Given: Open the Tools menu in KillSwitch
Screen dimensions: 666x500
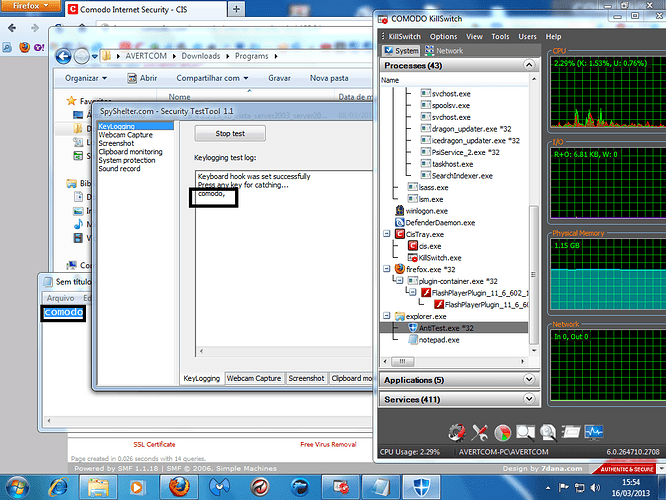Looking at the screenshot, I should (500, 37).
